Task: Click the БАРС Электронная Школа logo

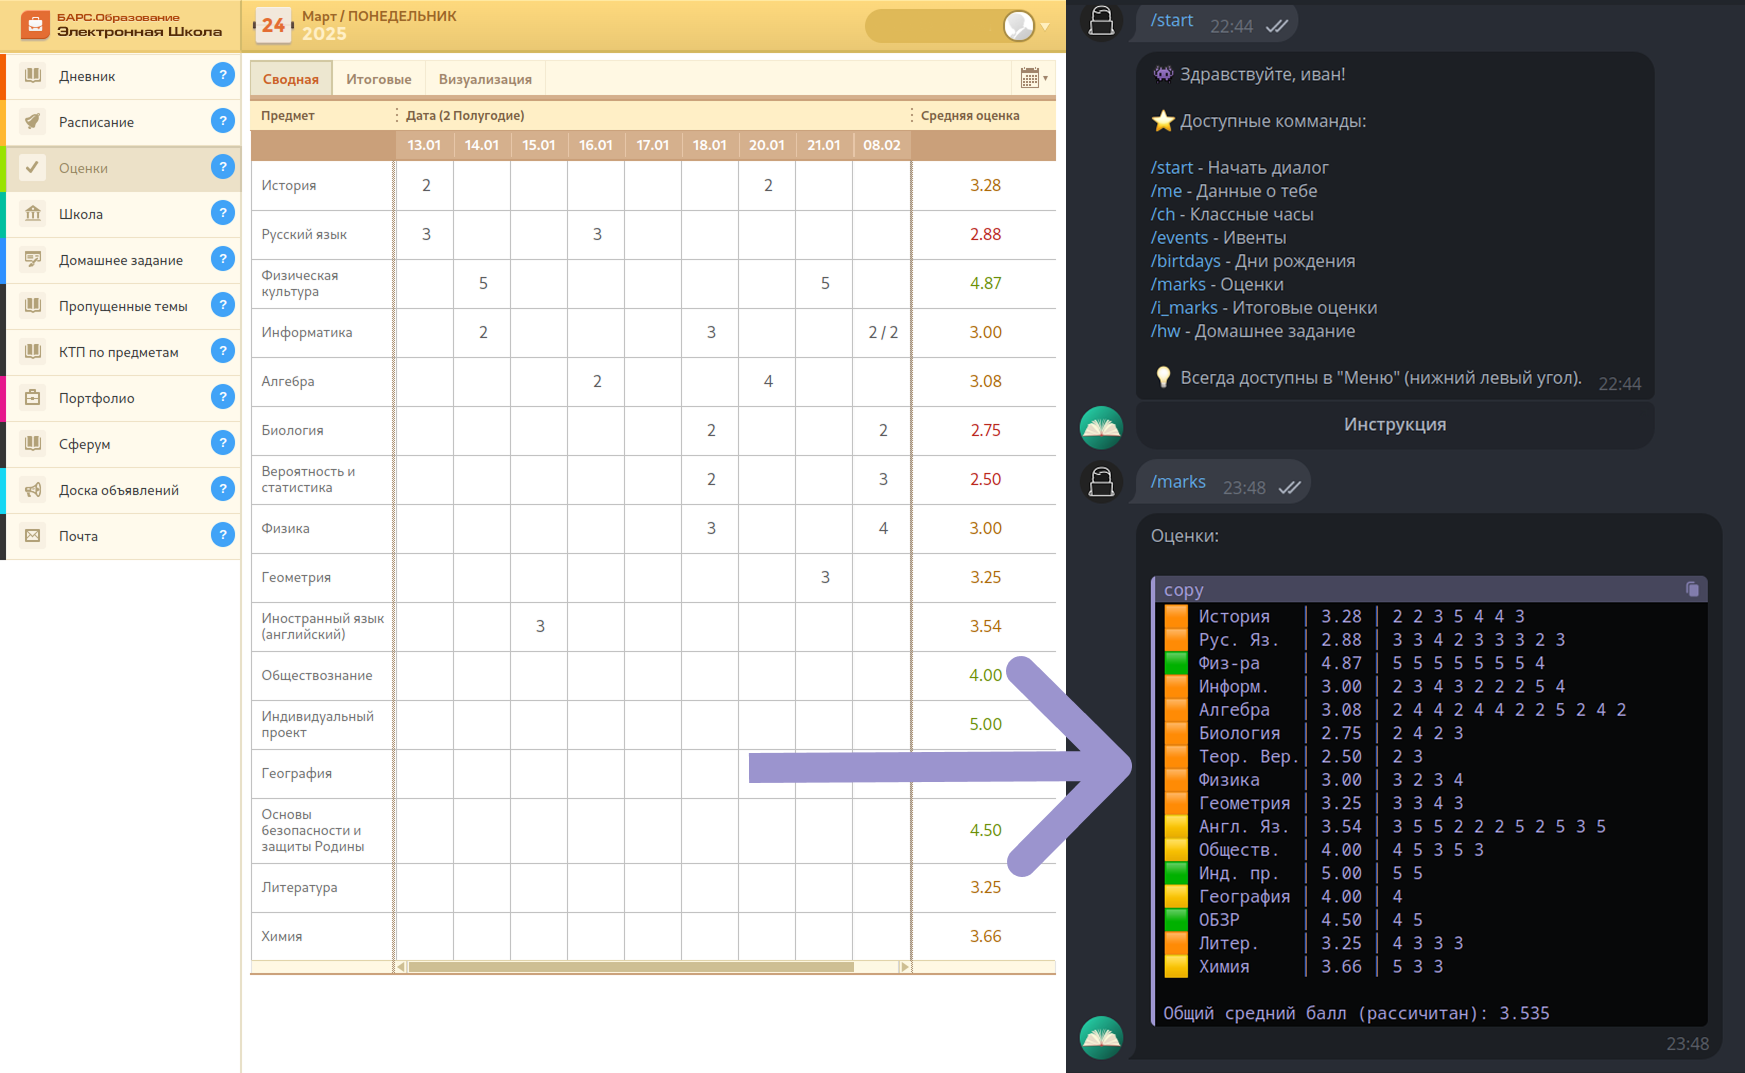Action: point(121,25)
